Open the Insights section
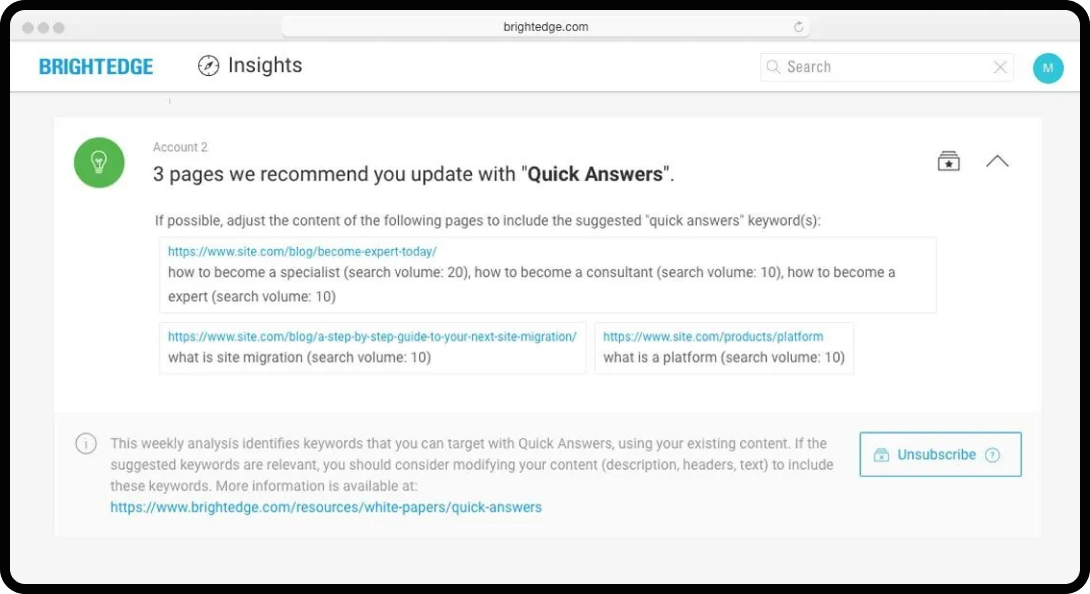Screen dimensions: 1090x594 [x=264, y=66]
